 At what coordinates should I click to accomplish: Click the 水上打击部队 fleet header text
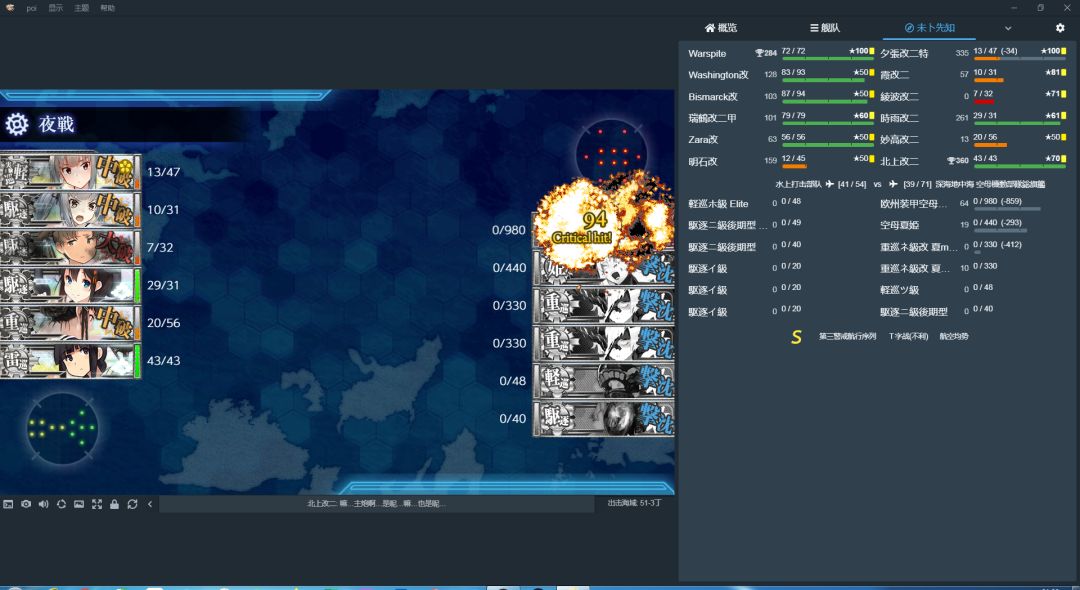pyautogui.click(x=798, y=185)
